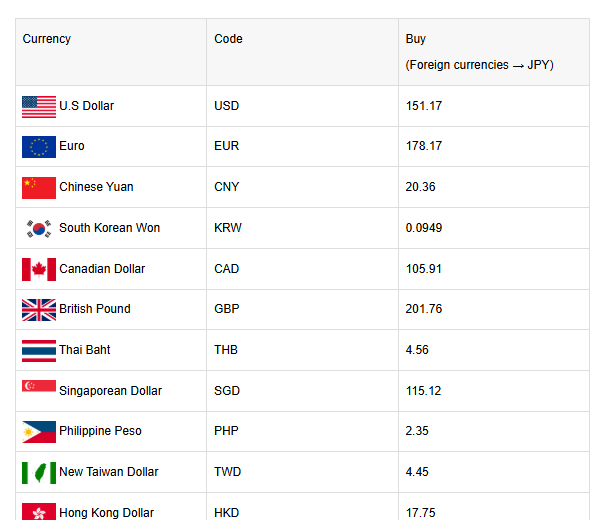Click the Currency column header
Screen dimensions: 614x520
click(47, 39)
